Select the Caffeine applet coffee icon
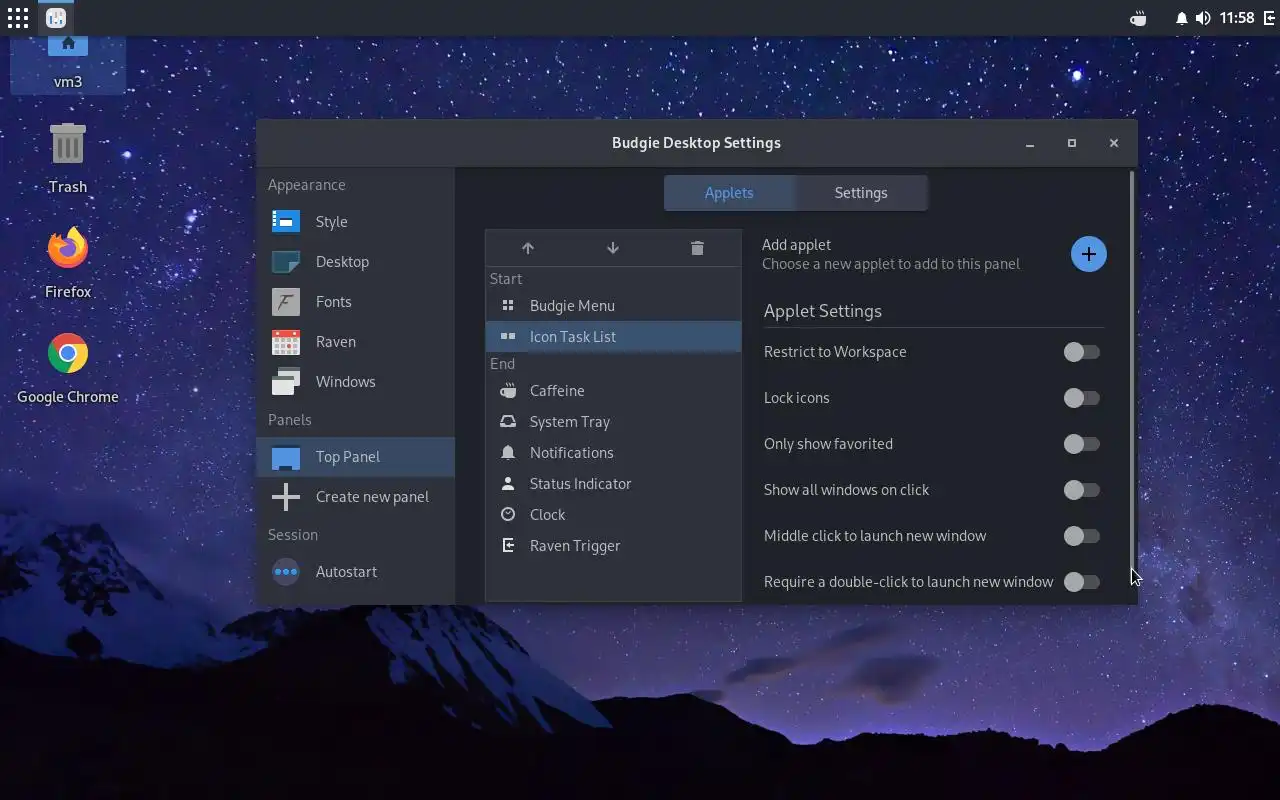 pos(508,391)
